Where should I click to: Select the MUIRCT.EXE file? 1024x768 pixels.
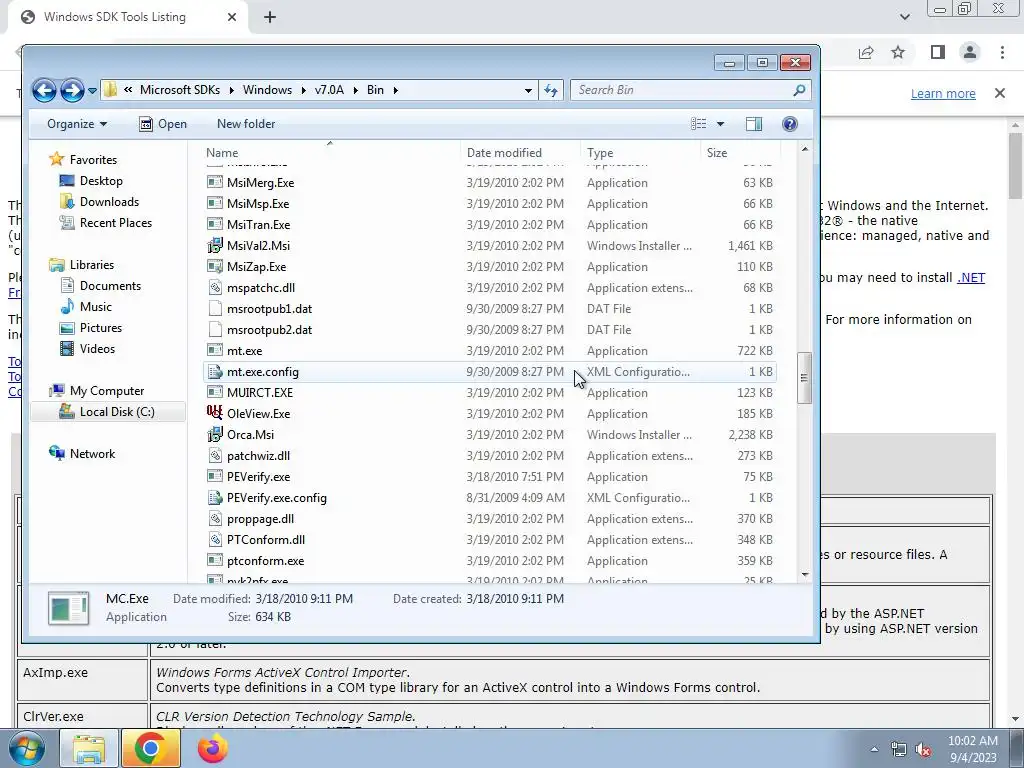click(x=259, y=392)
